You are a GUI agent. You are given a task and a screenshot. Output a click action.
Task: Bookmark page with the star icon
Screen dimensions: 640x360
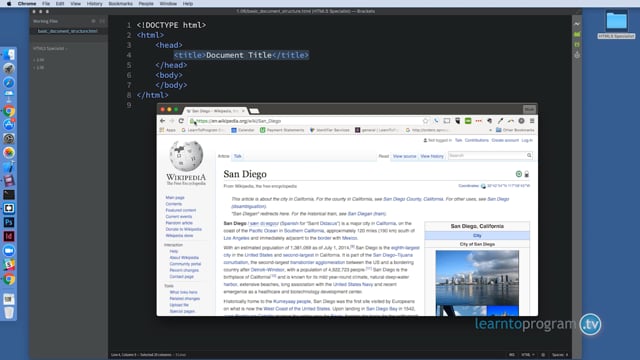pos(425,121)
